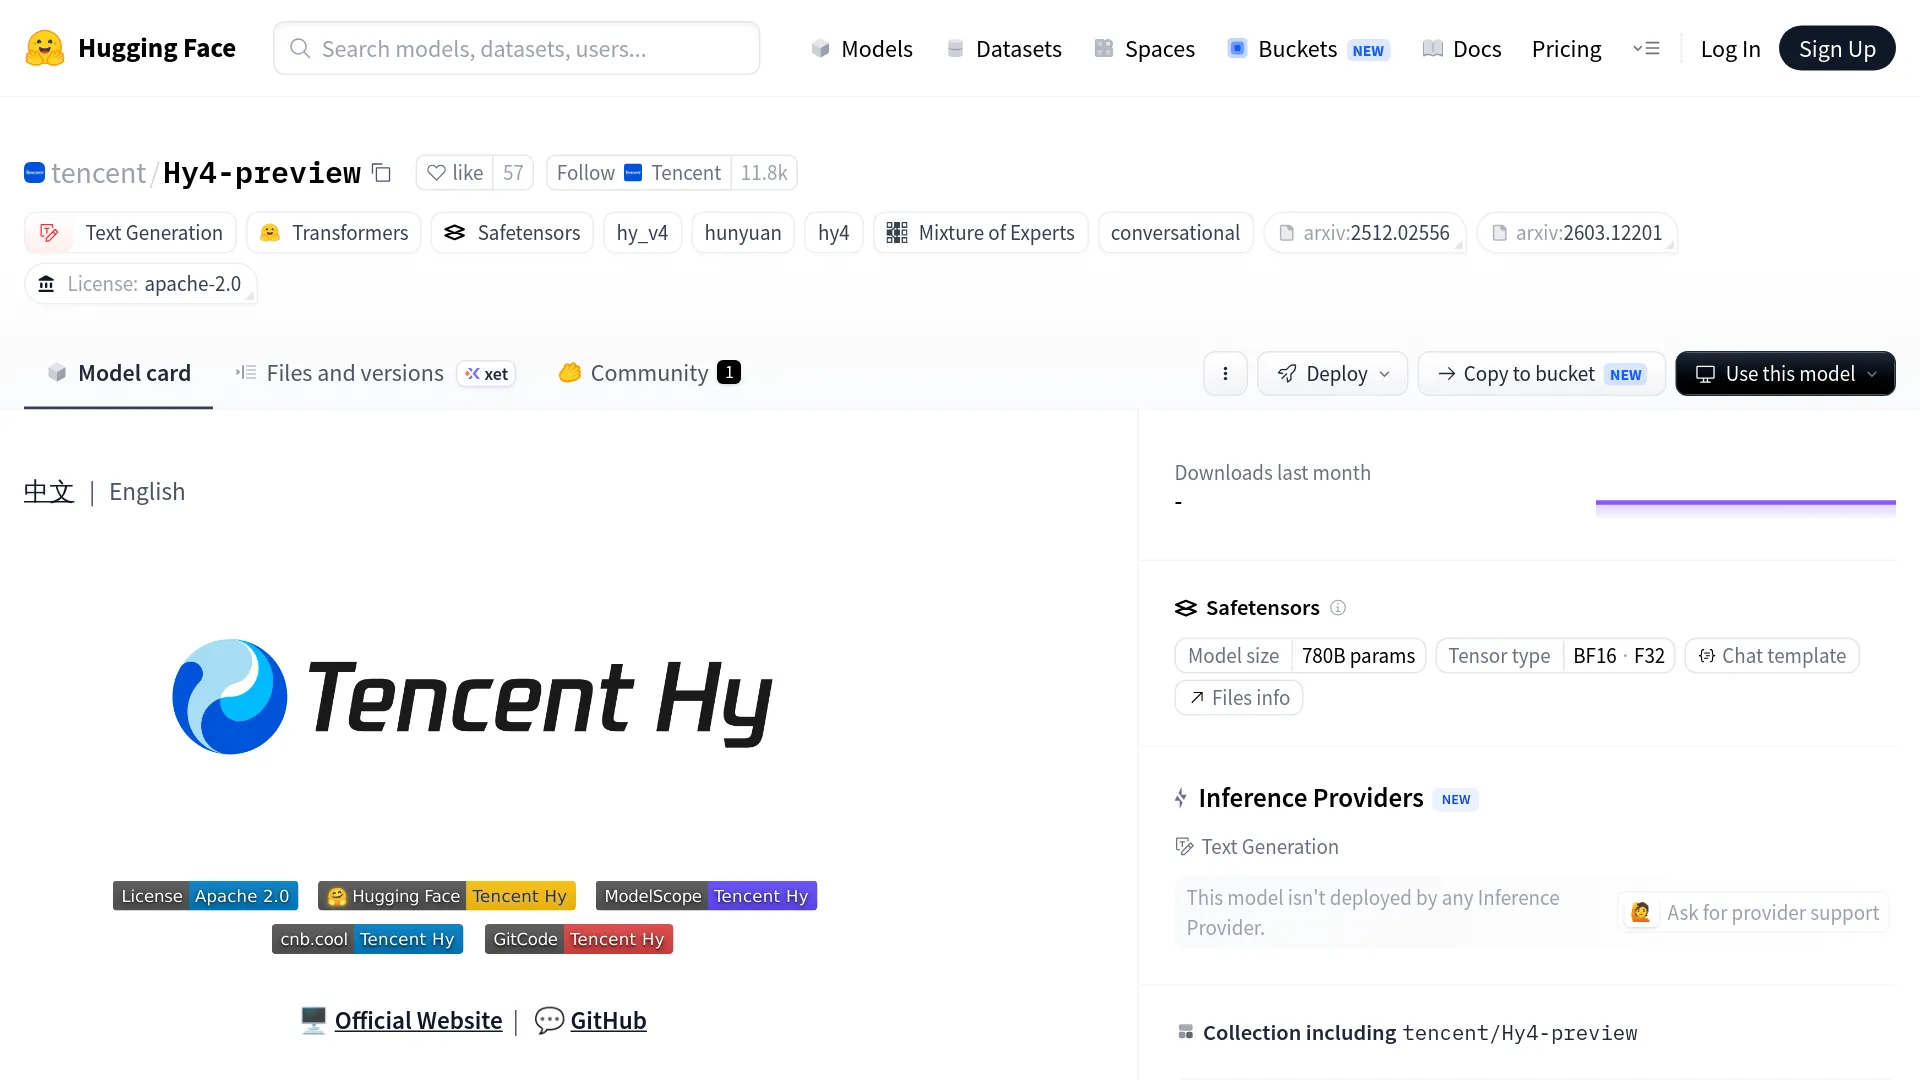Click the Tencent organization avatar beside tencent
The width and height of the screenshot is (1920, 1080).
(34, 173)
